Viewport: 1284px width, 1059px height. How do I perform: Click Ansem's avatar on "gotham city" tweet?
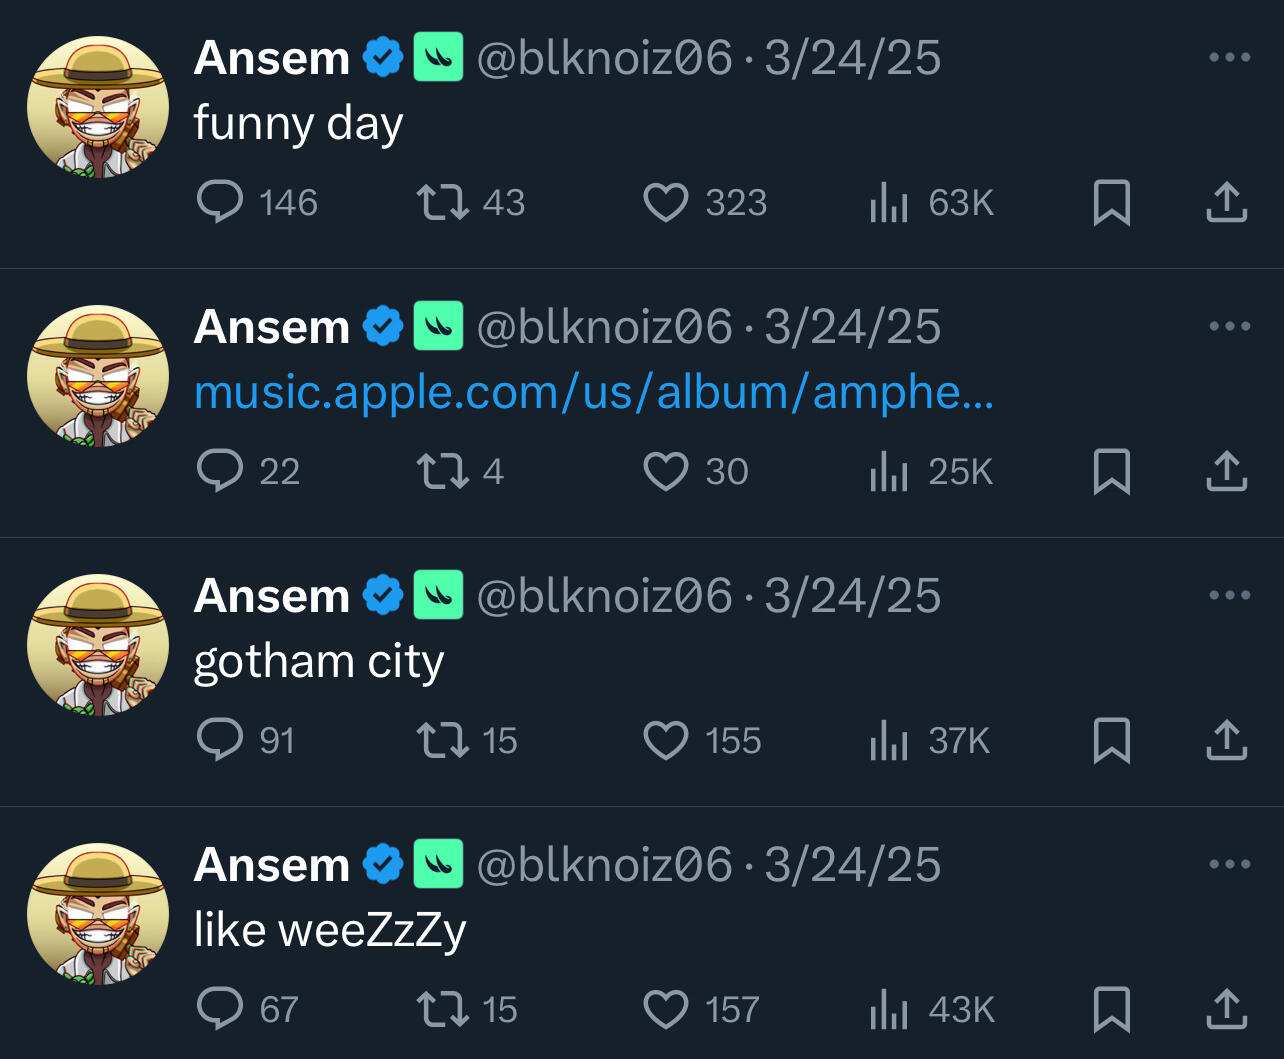point(98,644)
